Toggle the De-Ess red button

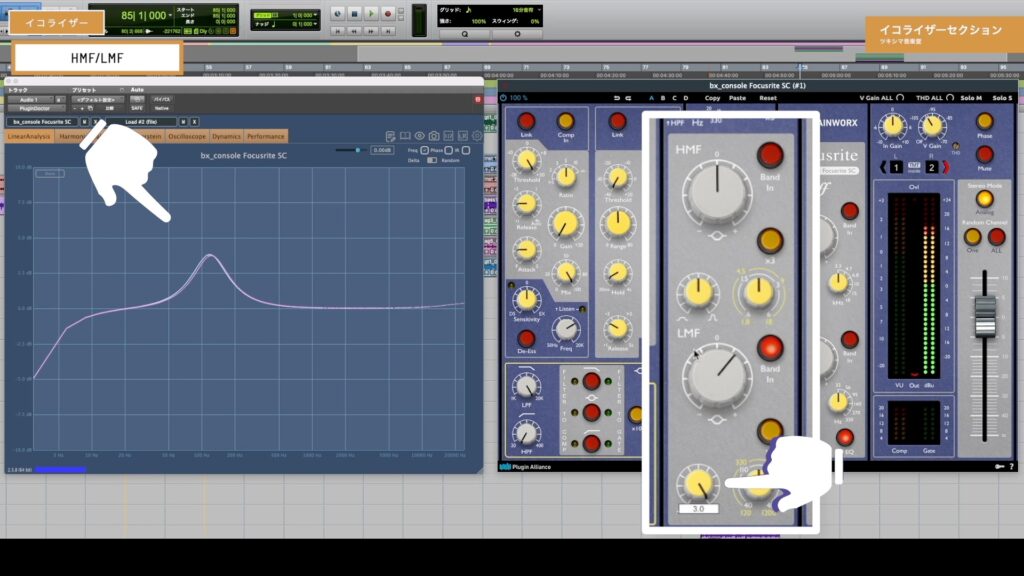pyautogui.click(x=526, y=338)
